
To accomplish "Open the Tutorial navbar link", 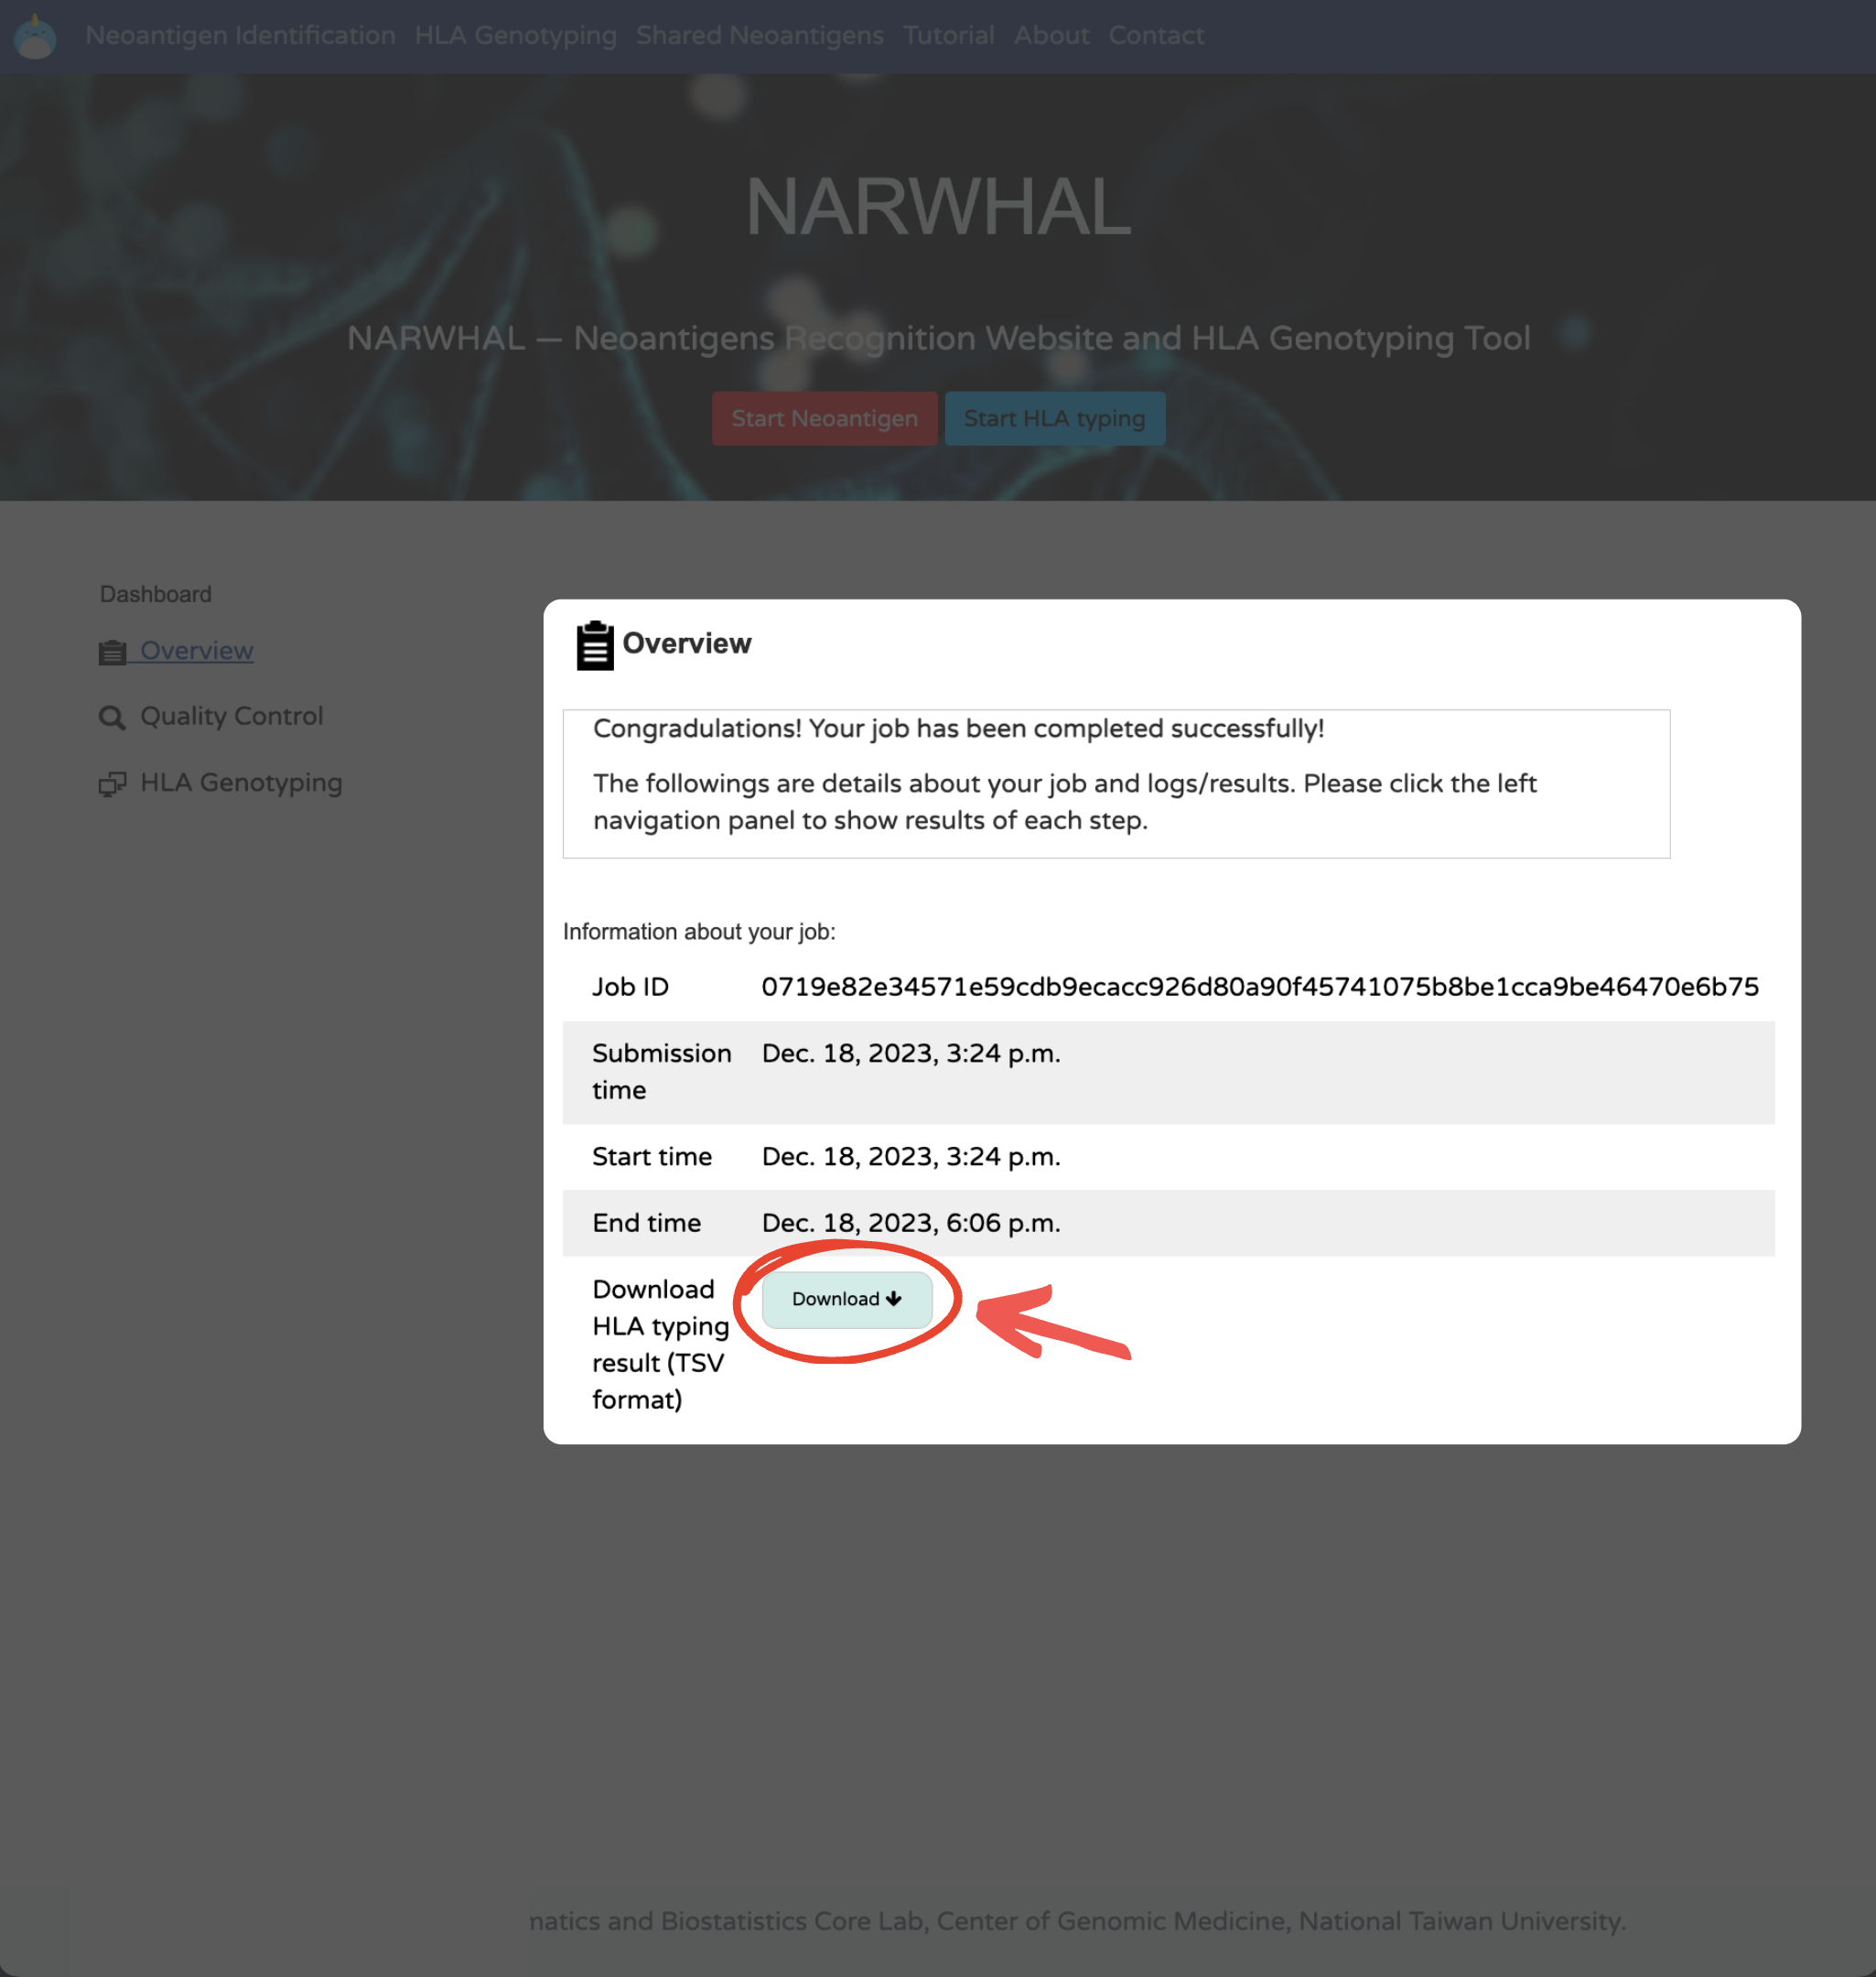I will click(x=949, y=35).
